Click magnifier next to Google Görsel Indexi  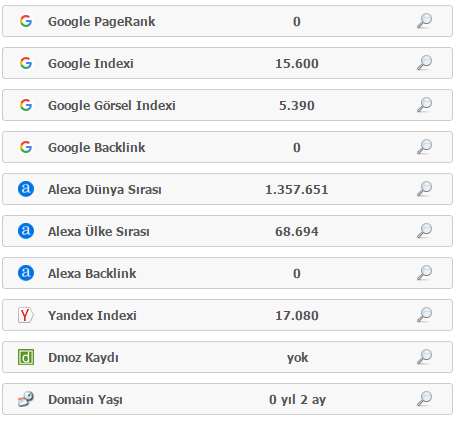click(424, 105)
